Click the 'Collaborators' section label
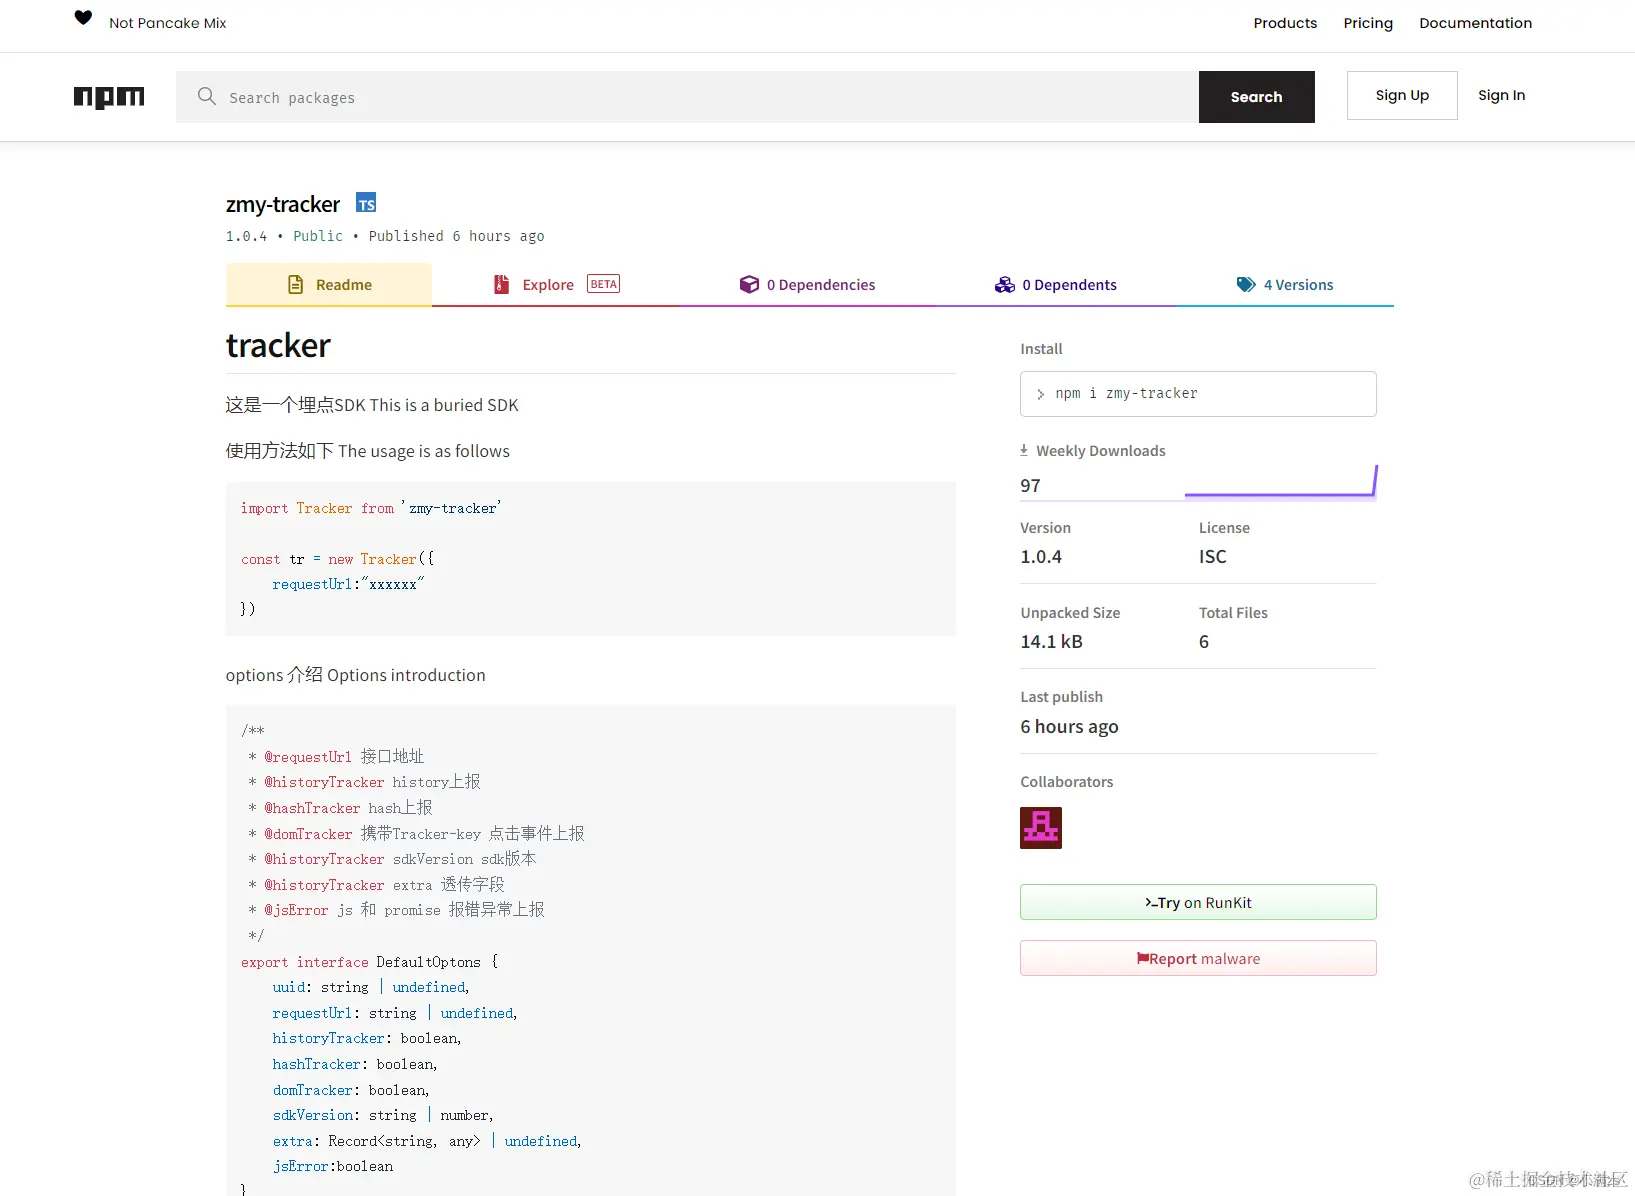 tap(1066, 782)
